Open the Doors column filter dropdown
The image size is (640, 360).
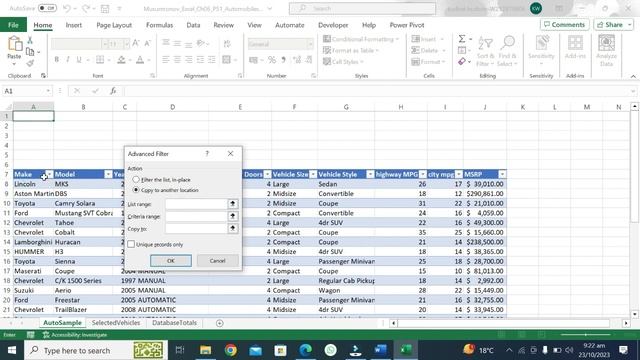tap(267, 174)
